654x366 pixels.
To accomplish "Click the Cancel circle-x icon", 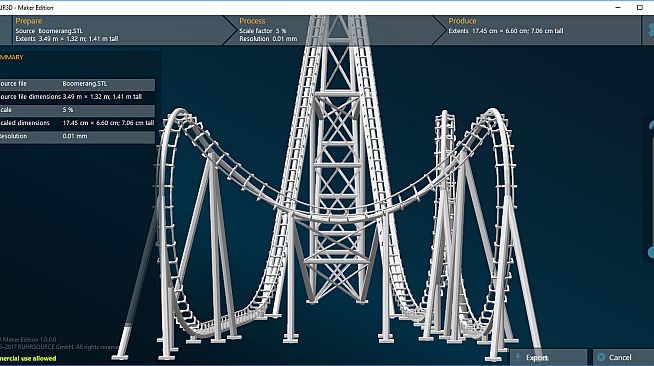I will (x=601, y=357).
